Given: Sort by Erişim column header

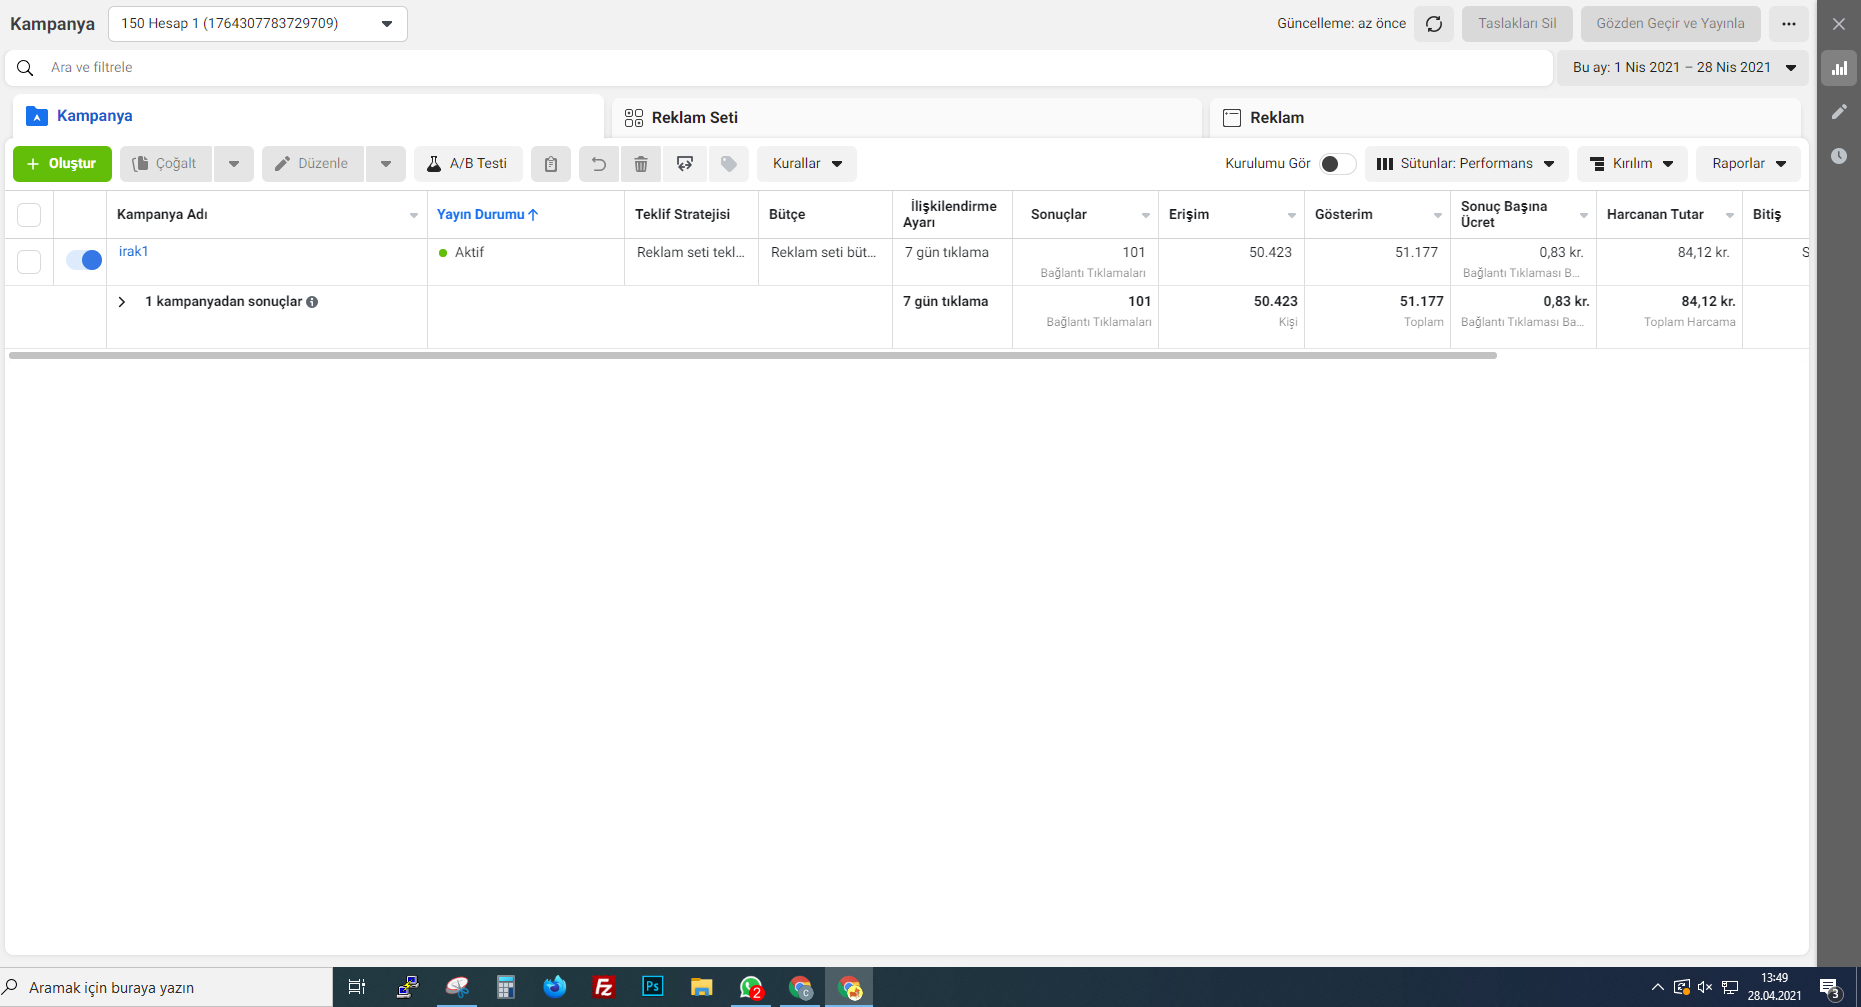Looking at the screenshot, I should pos(1189,215).
